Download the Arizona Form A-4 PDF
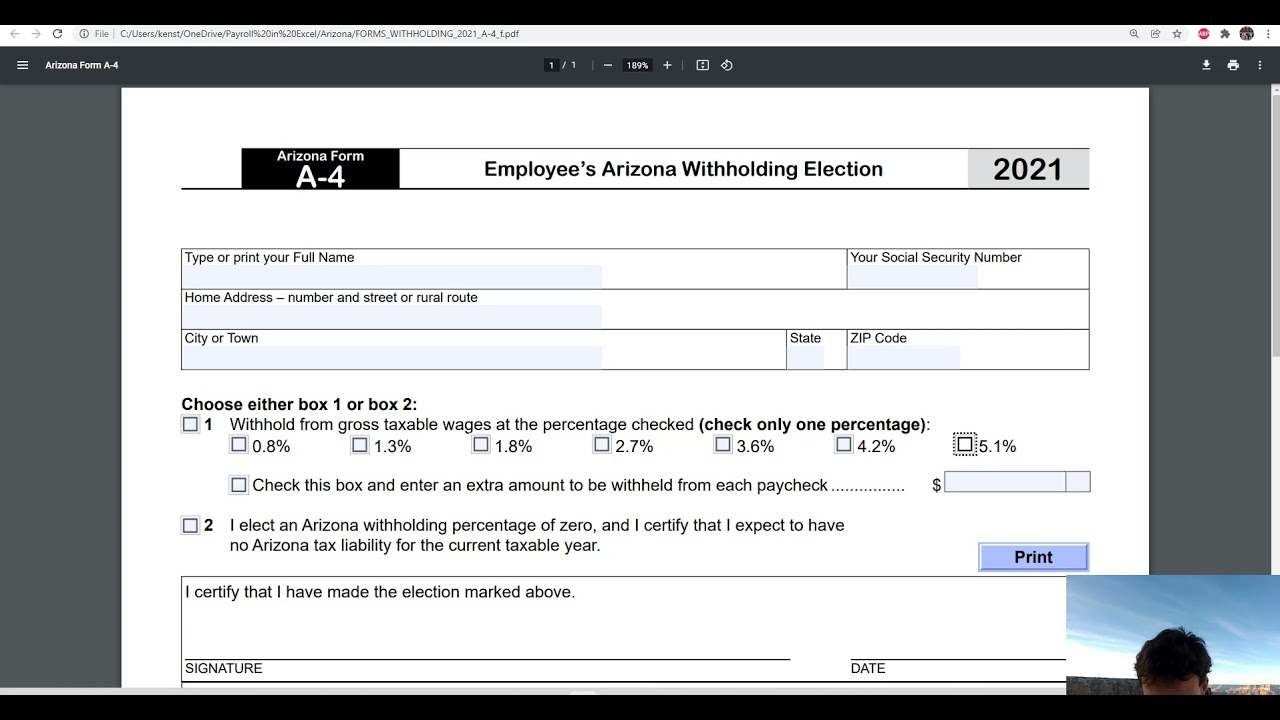The width and height of the screenshot is (1280, 720). (x=1206, y=65)
